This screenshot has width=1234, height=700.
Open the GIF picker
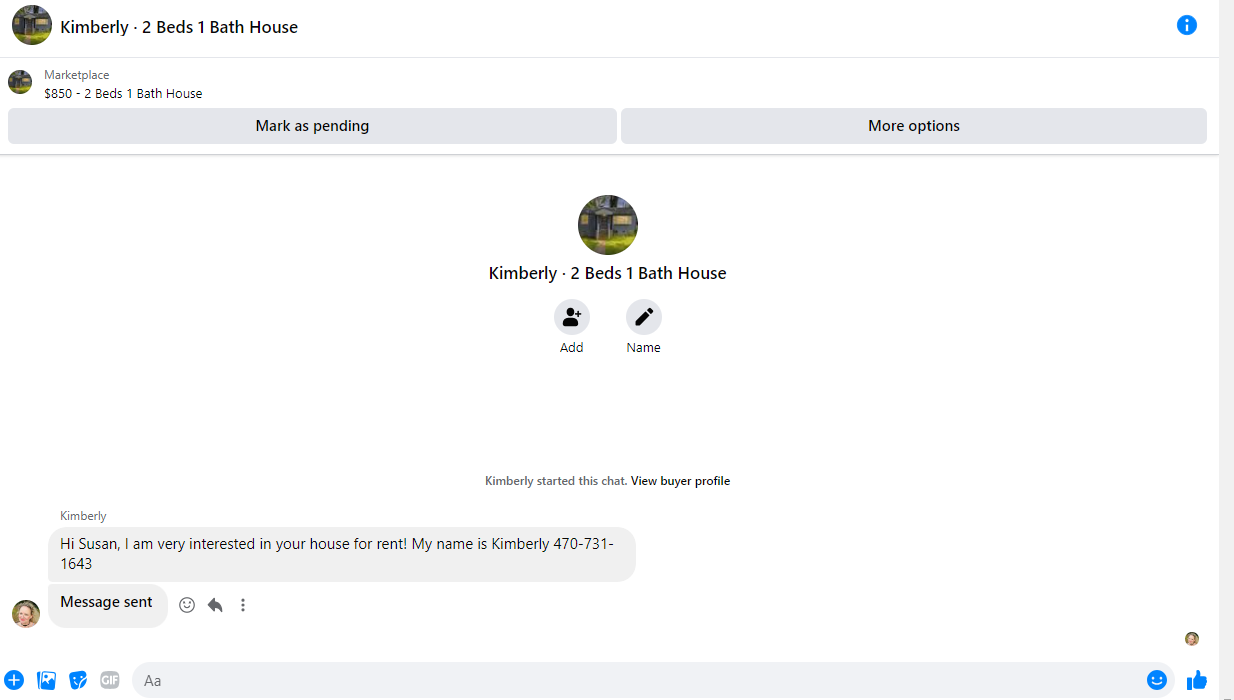click(x=109, y=680)
